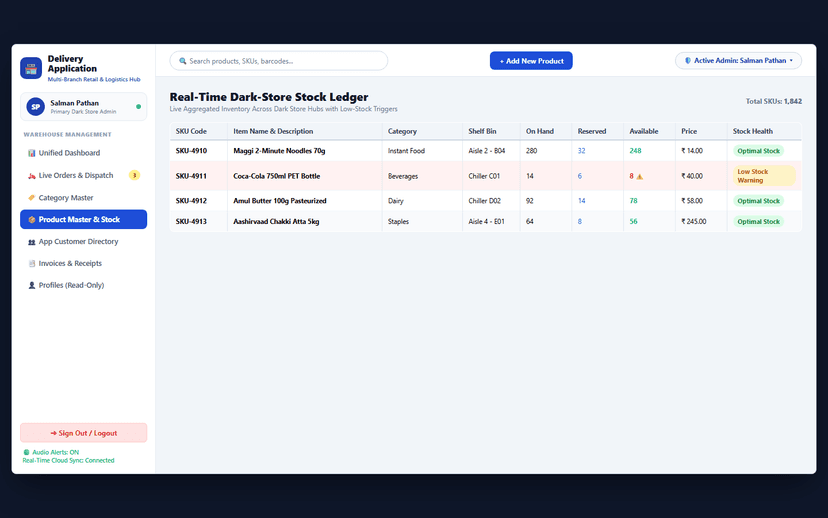Click the low-stock warning triangle icon

(639, 176)
